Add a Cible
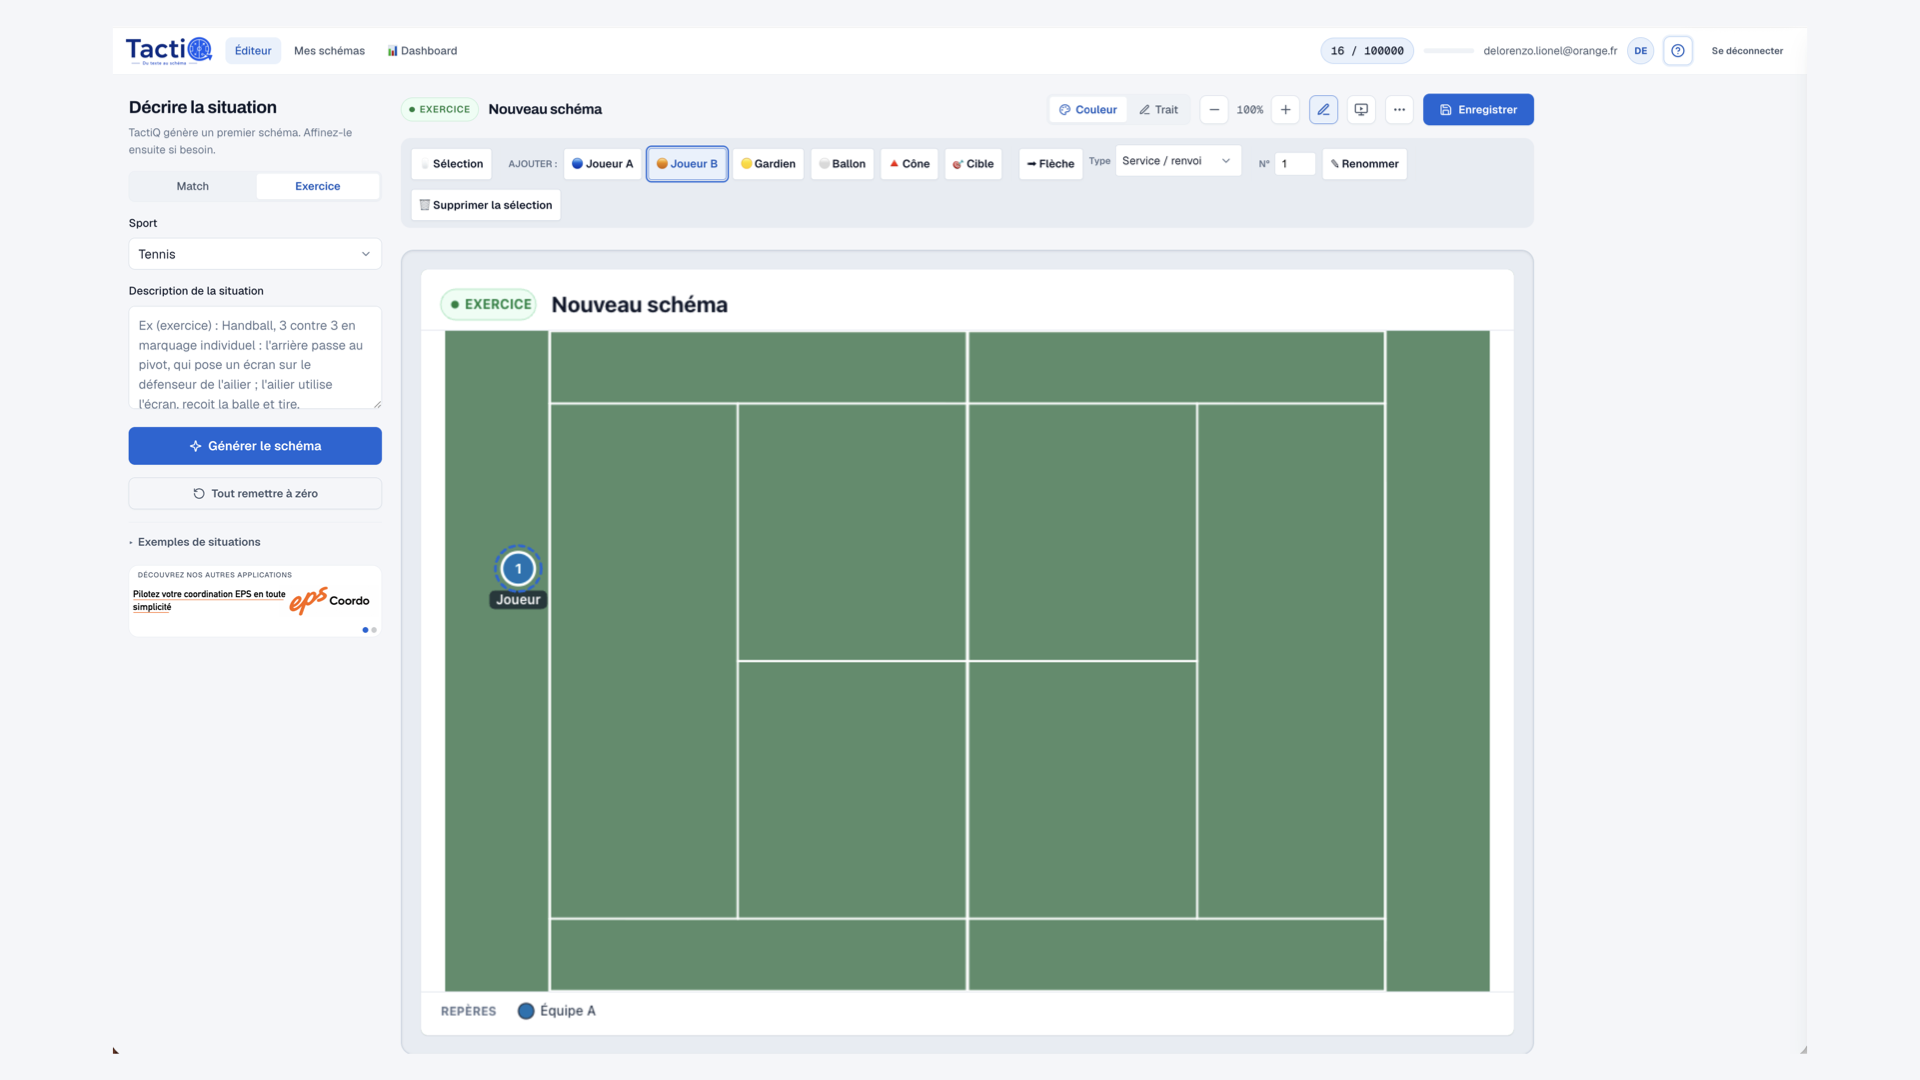This screenshot has width=1920, height=1080. tap(973, 164)
